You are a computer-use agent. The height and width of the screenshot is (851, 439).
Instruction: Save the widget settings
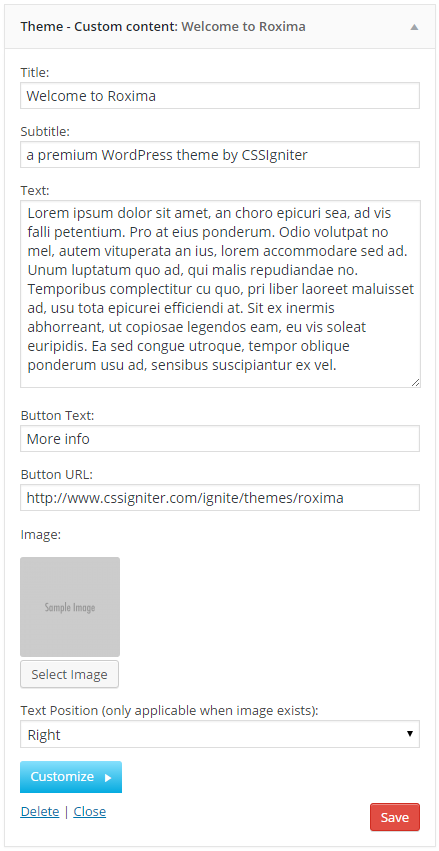click(x=395, y=817)
